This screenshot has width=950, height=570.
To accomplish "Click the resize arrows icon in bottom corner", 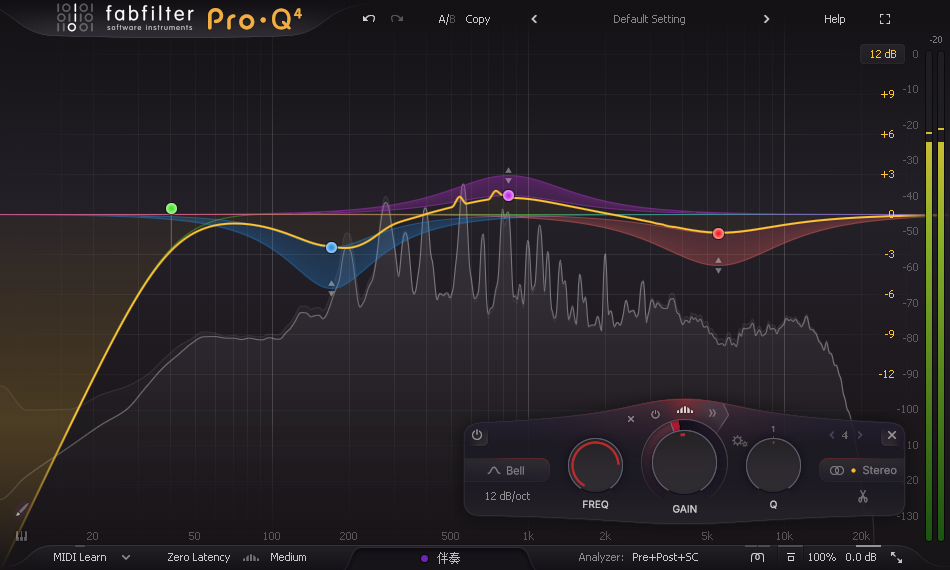I will 896,557.
